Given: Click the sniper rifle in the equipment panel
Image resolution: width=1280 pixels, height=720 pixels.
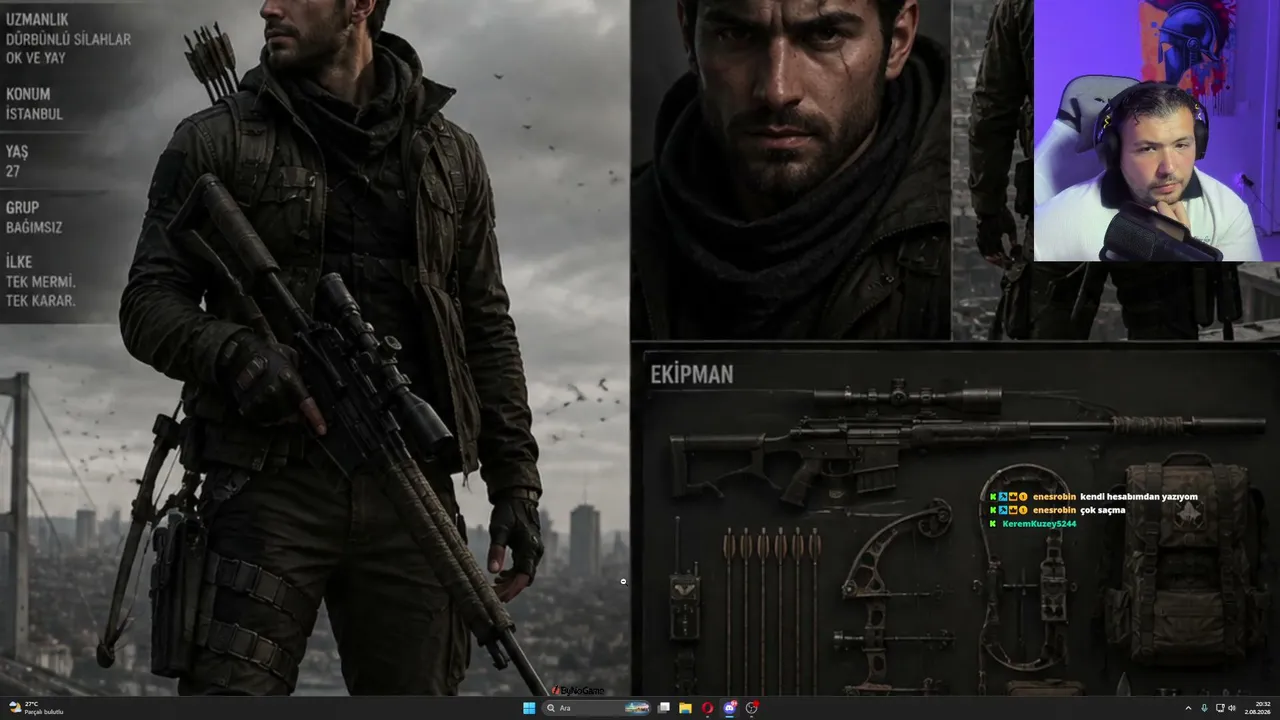Looking at the screenshot, I should tap(967, 440).
